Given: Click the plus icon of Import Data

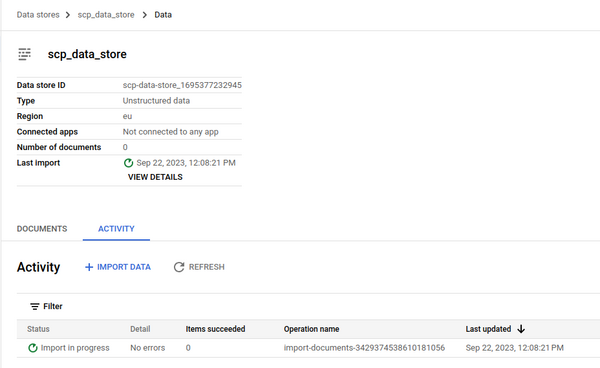Looking at the screenshot, I should coord(89,267).
